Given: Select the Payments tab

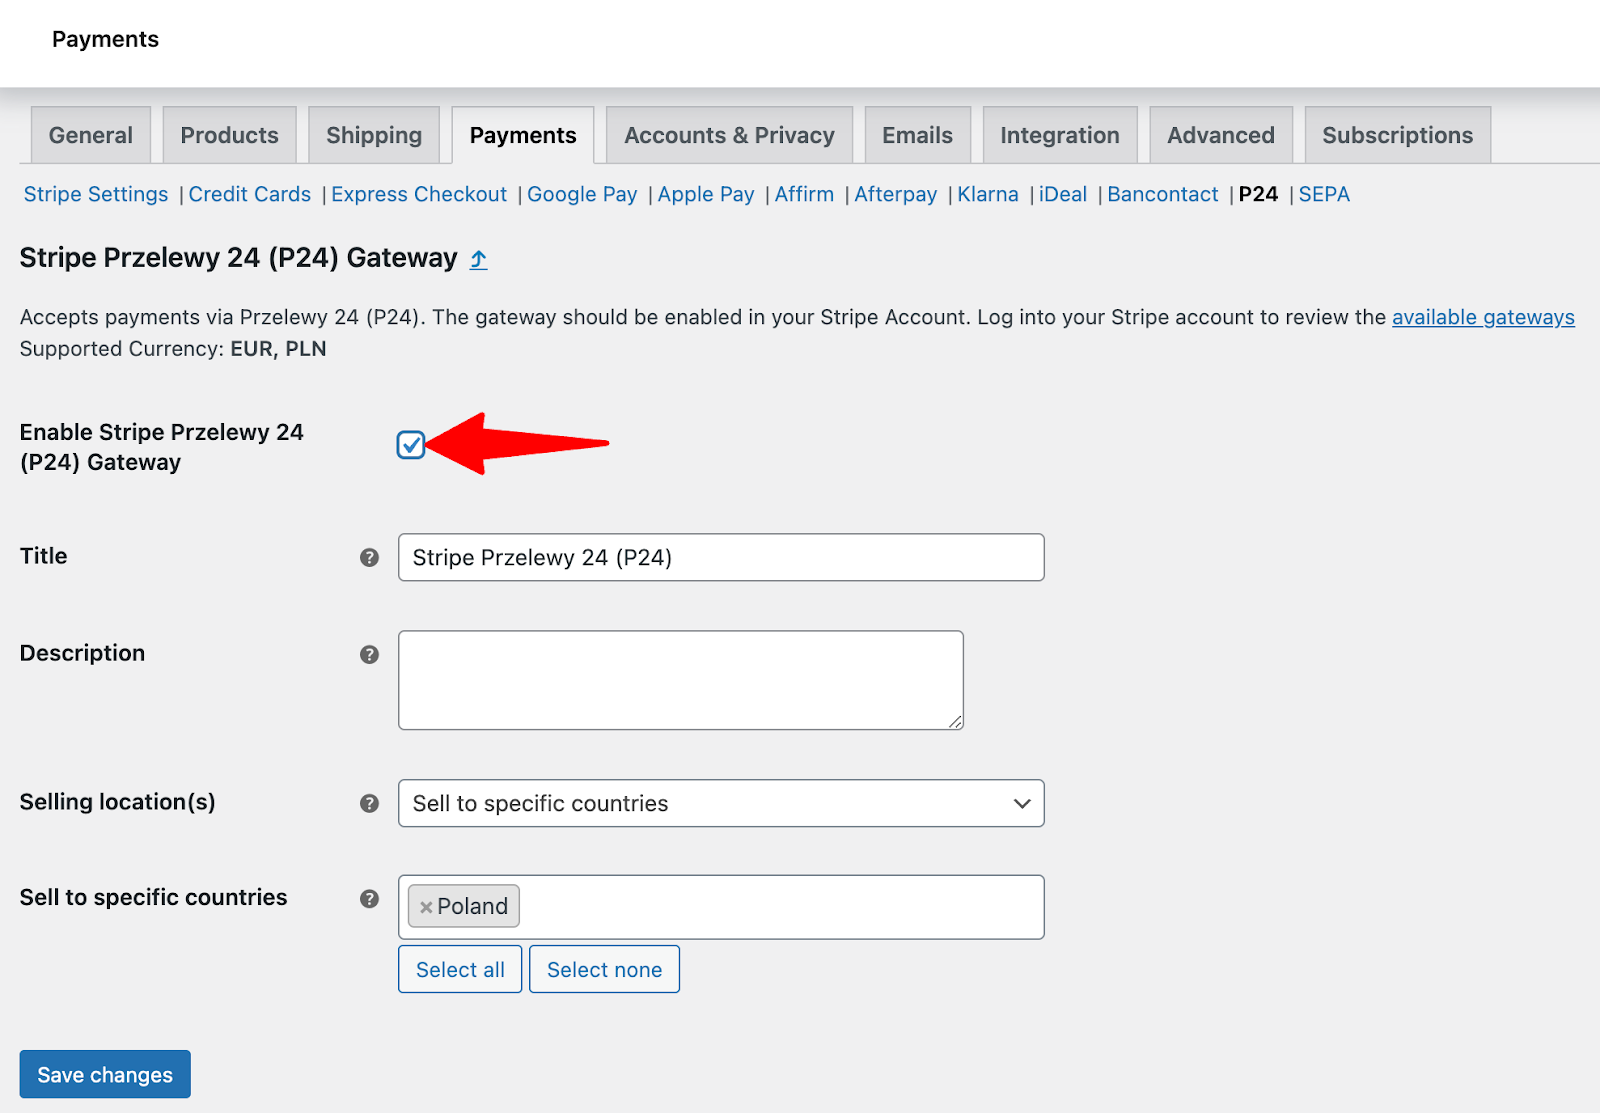Looking at the screenshot, I should pyautogui.click(x=523, y=135).
